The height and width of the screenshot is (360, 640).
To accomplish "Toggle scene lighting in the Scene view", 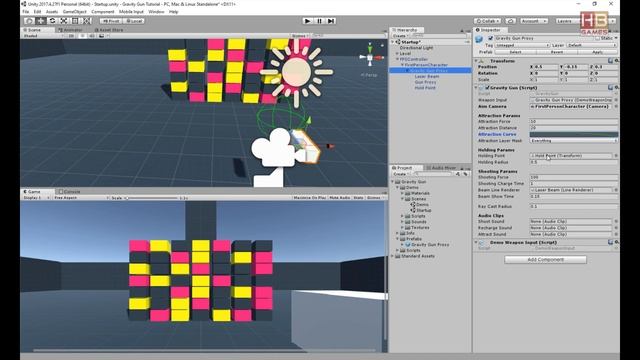I will [x=82, y=36].
